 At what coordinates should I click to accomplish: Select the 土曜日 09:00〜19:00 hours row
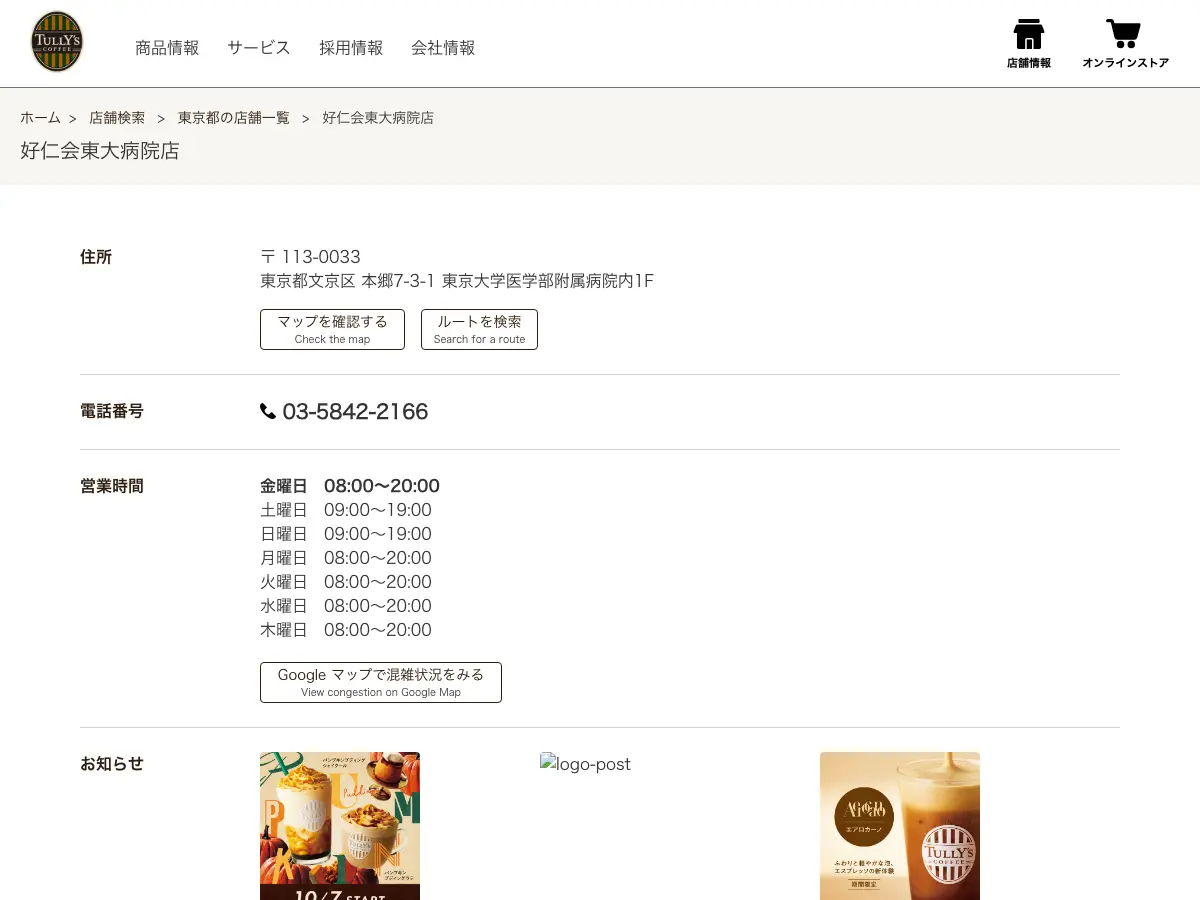(x=346, y=510)
